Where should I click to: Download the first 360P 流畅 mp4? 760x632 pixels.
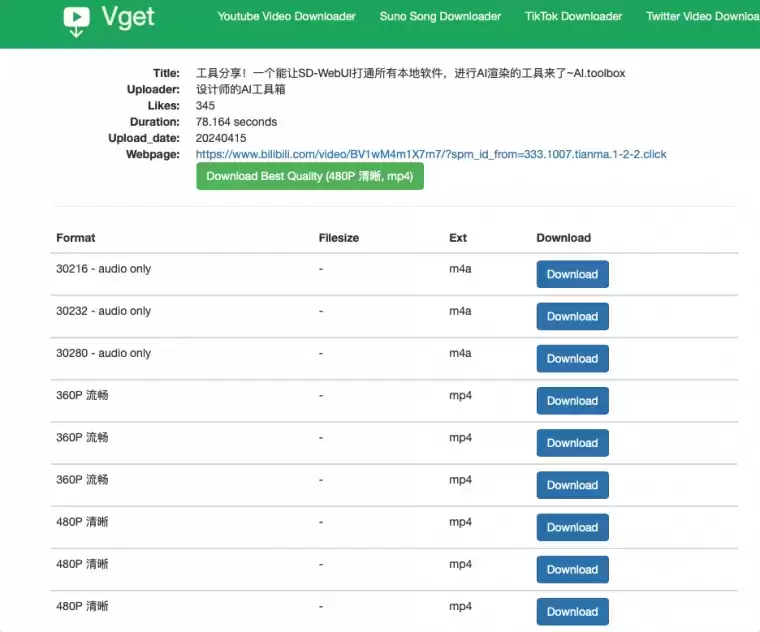[572, 401]
